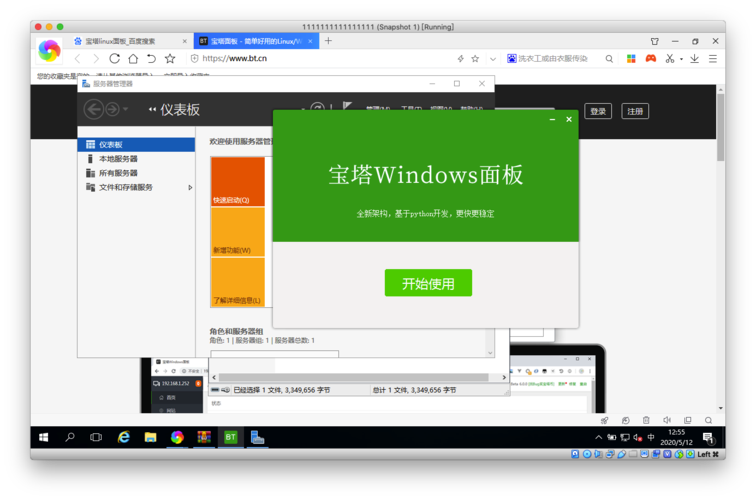The height and width of the screenshot is (500, 756).
Task: Click the rocket accelerator icon in browser status bar
Action: tap(604, 420)
